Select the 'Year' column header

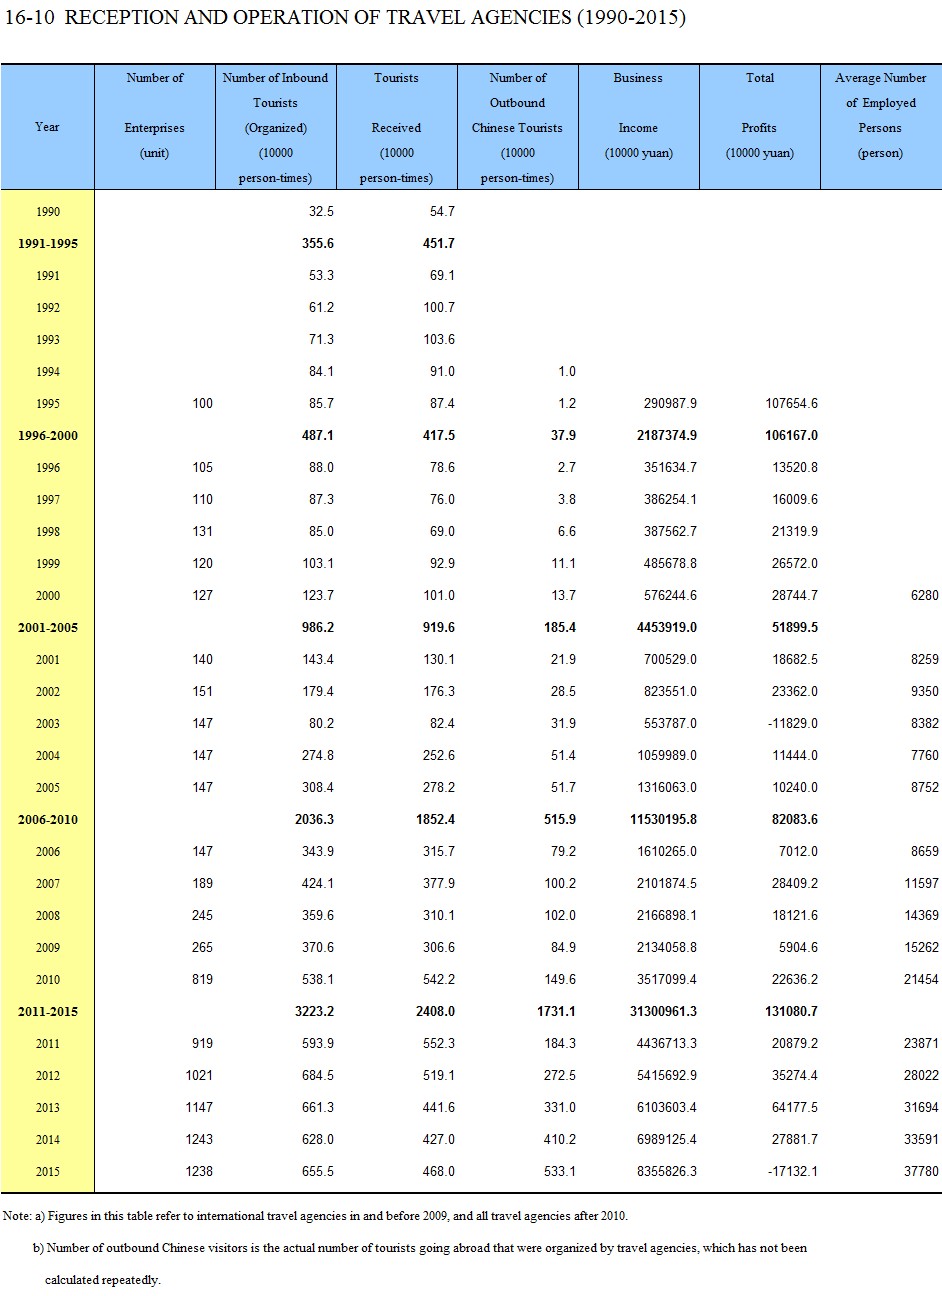pos(47,127)
